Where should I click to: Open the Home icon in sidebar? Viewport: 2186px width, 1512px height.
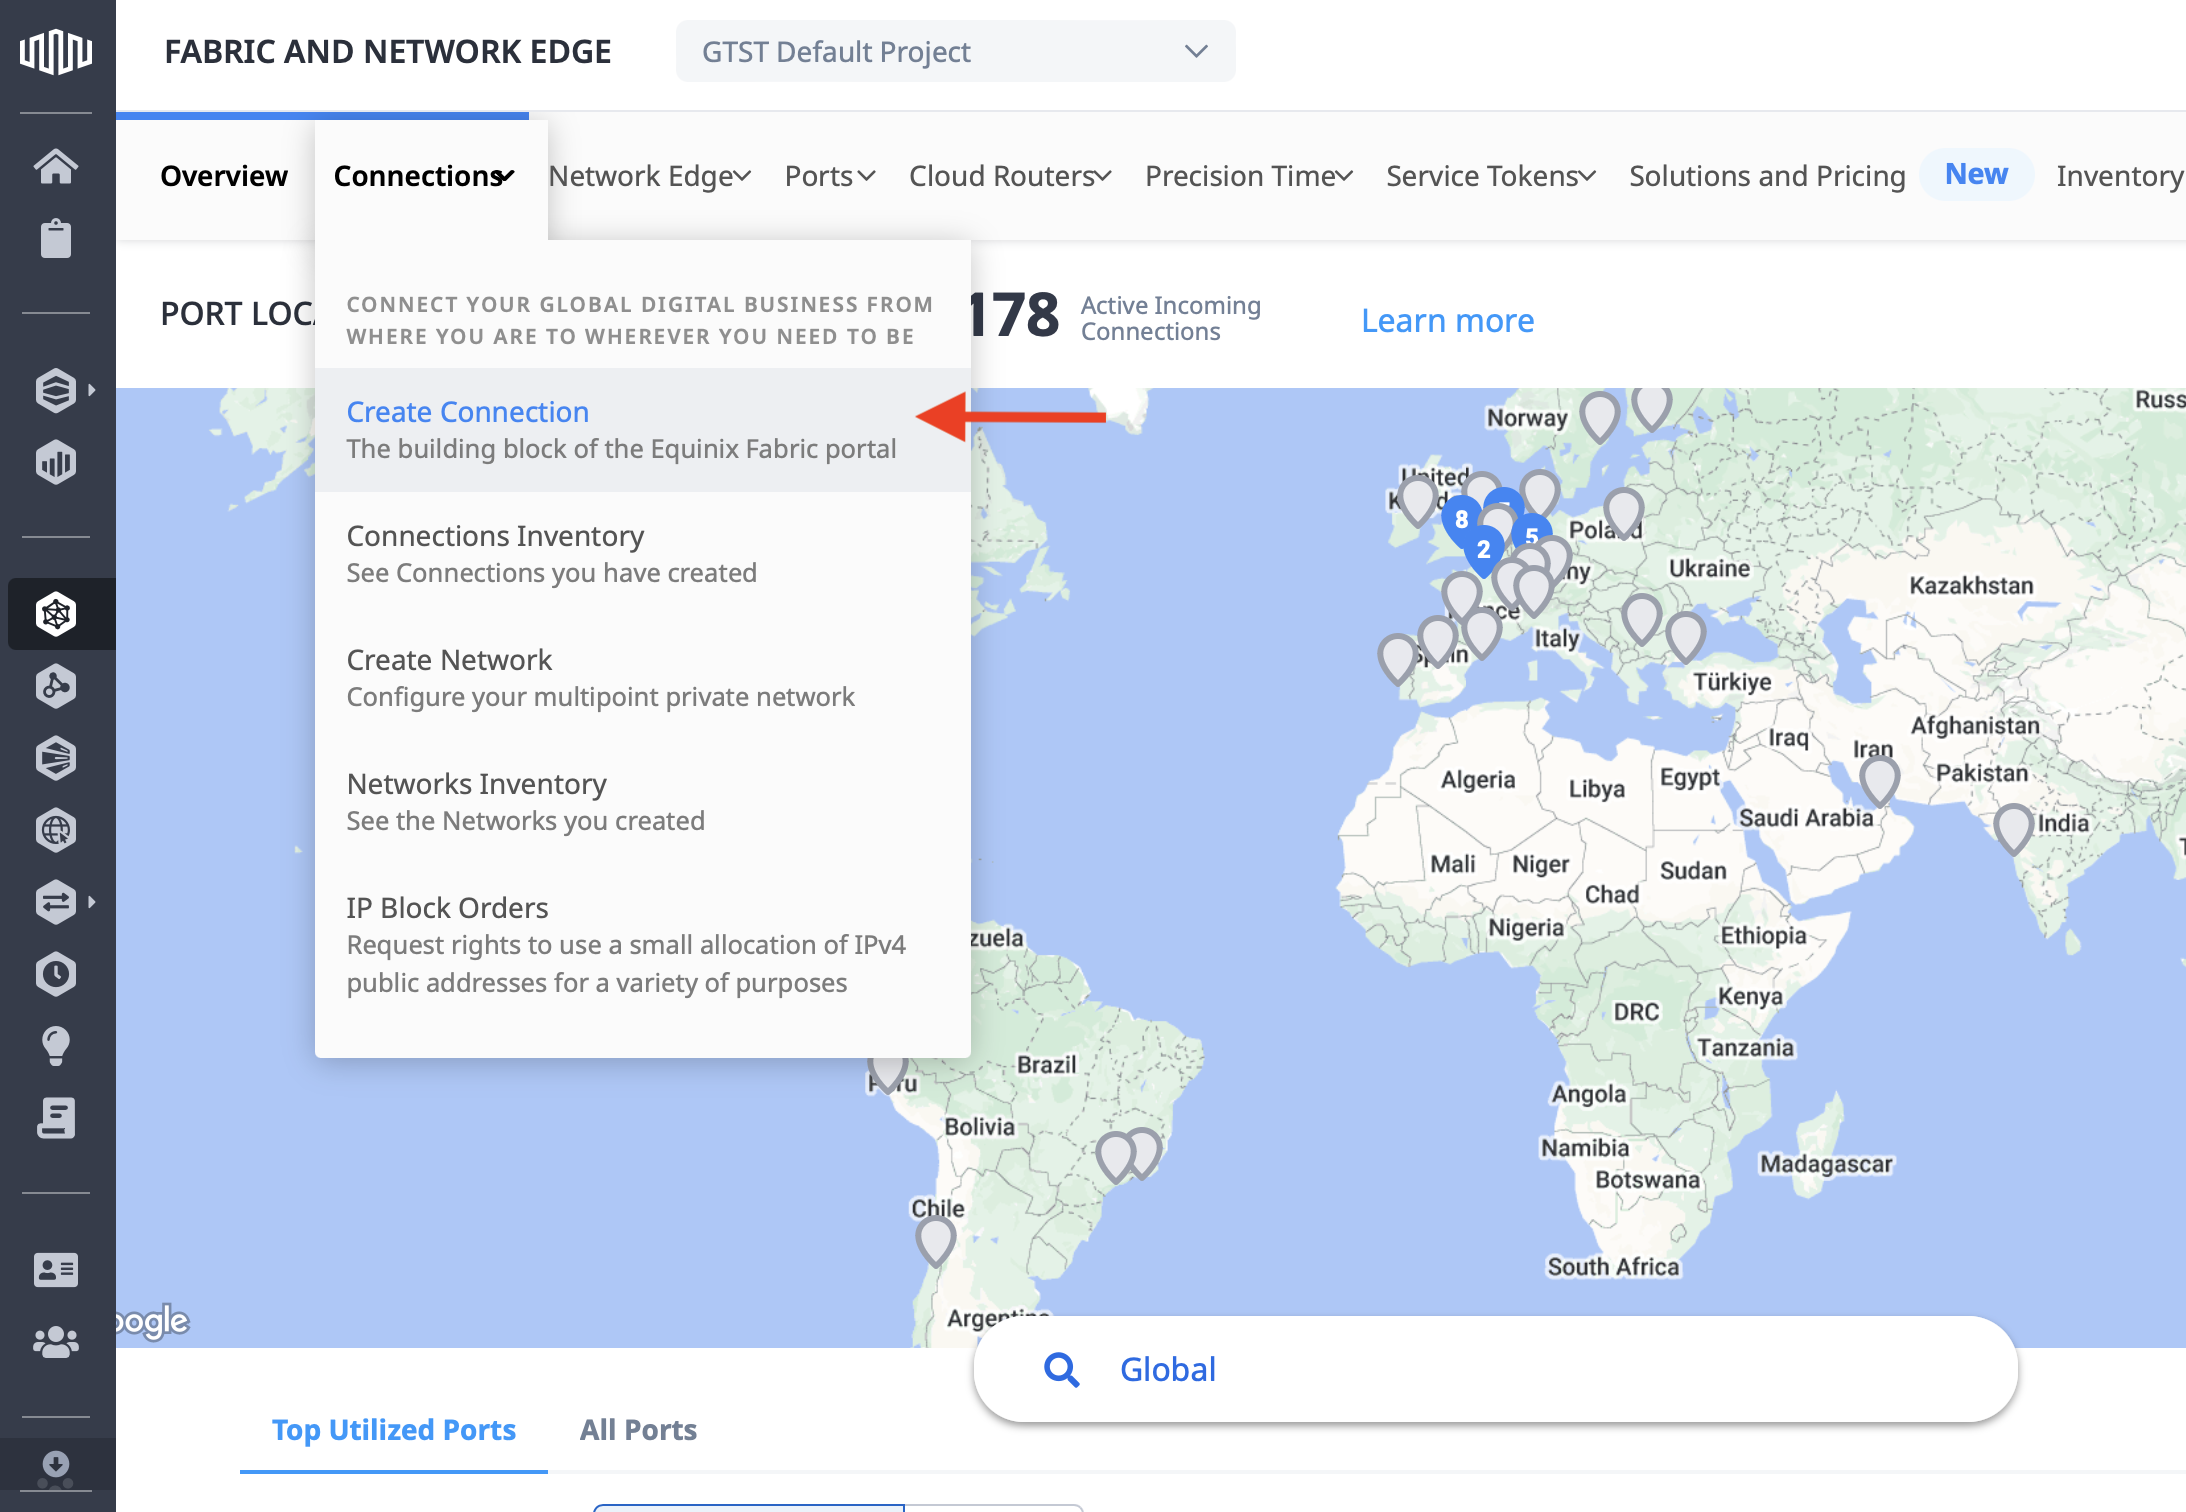tap(56, 166)
